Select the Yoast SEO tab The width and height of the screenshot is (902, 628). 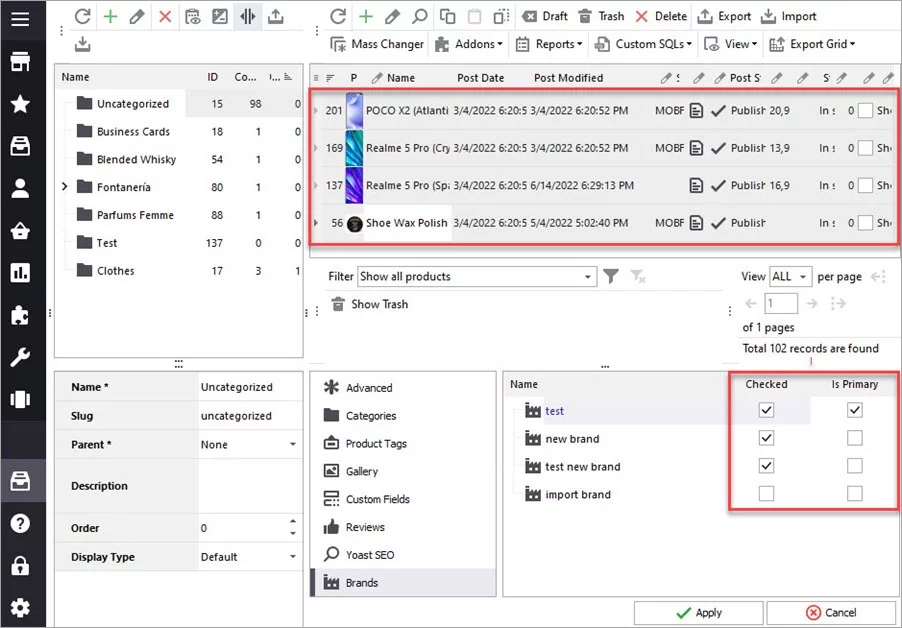click(x=369, y=555)
